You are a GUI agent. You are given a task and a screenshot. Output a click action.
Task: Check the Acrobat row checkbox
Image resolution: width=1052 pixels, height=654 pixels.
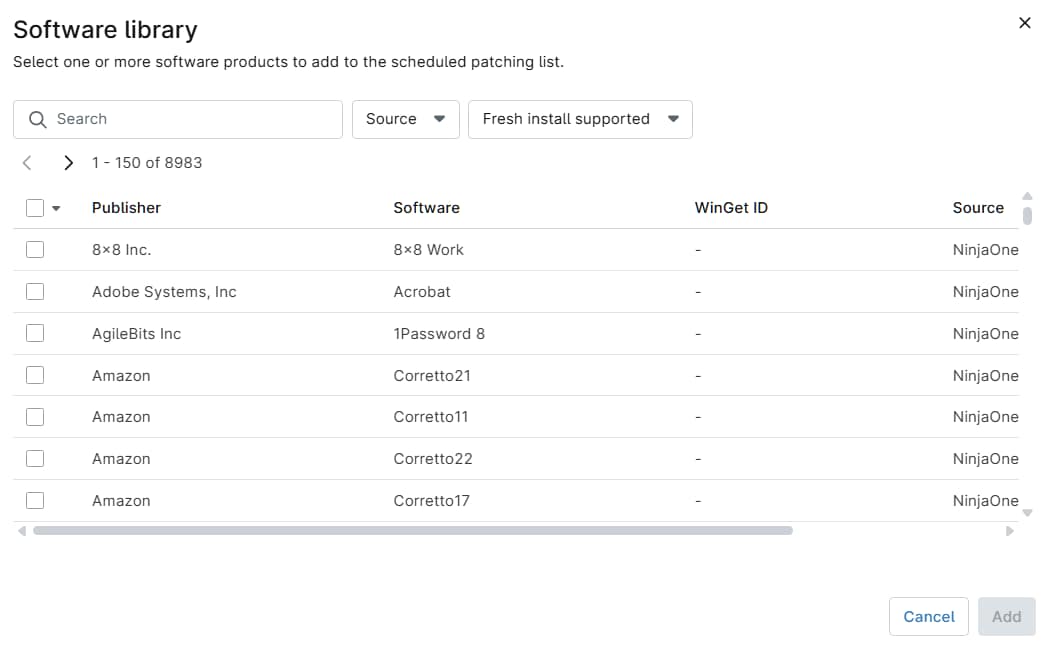(x=35, y=292)
